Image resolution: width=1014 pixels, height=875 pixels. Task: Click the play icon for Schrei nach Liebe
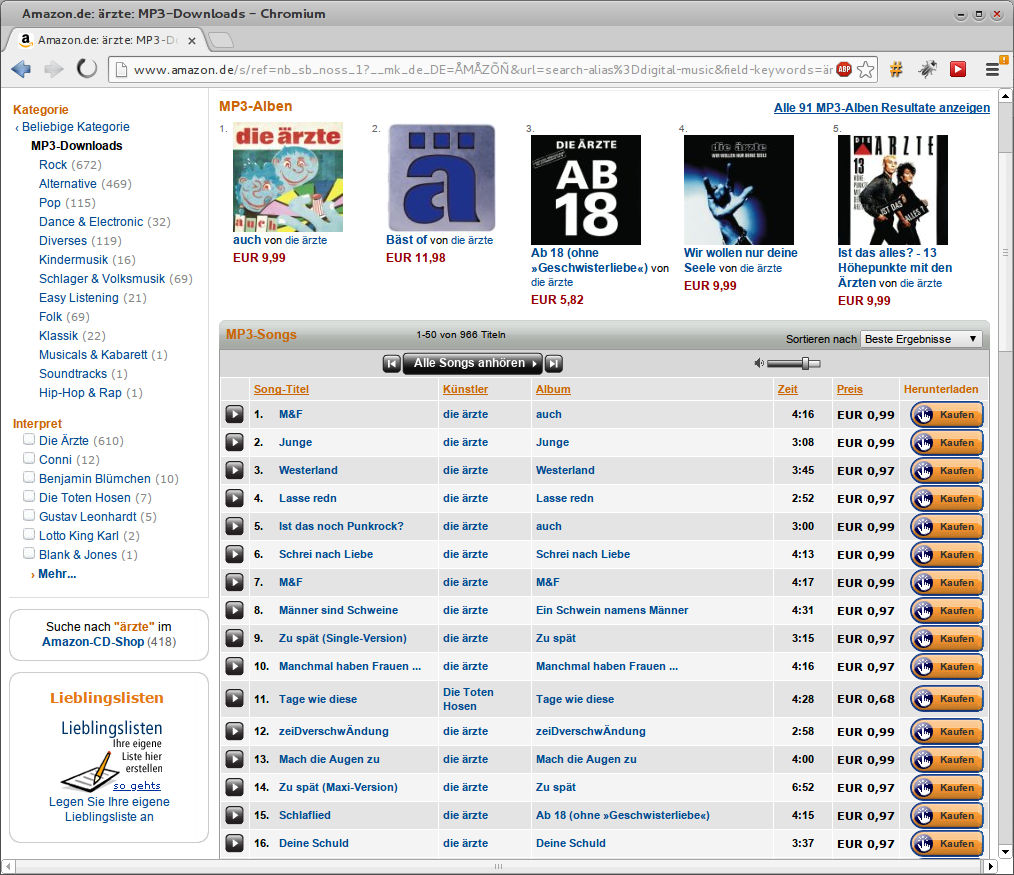click(x=234, y=554)
